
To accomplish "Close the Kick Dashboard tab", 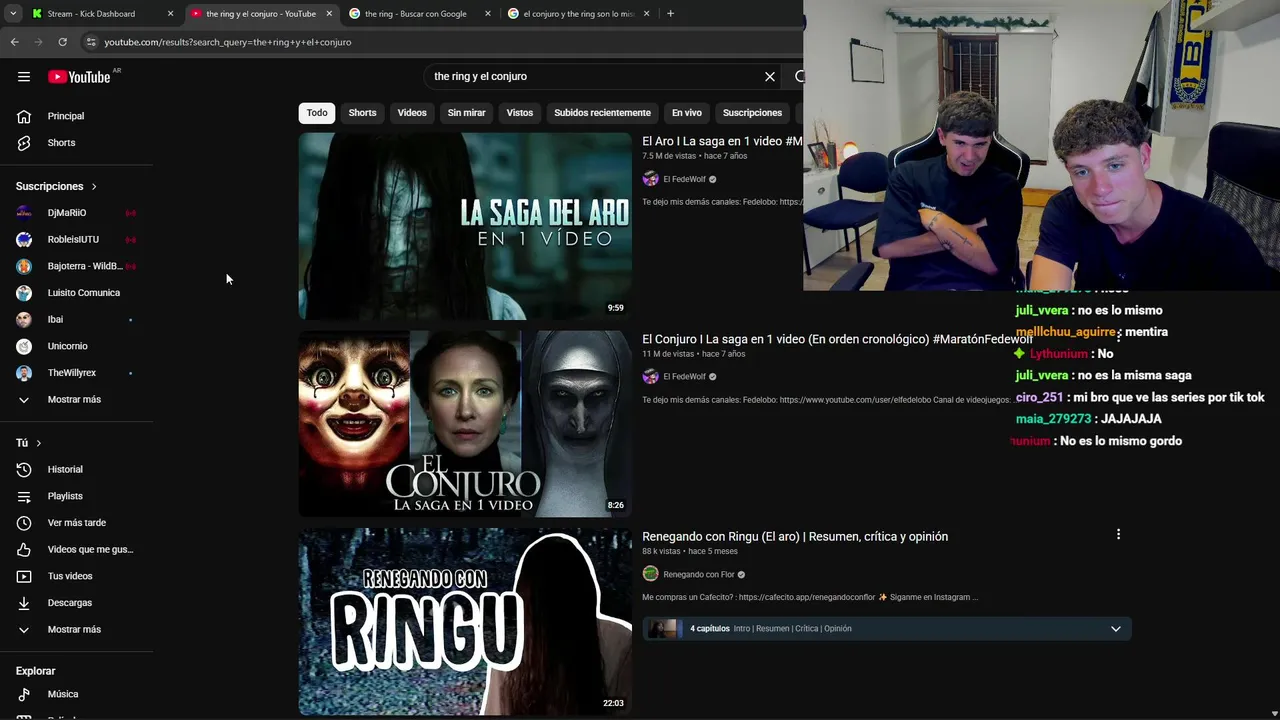I will coord(170,14).
